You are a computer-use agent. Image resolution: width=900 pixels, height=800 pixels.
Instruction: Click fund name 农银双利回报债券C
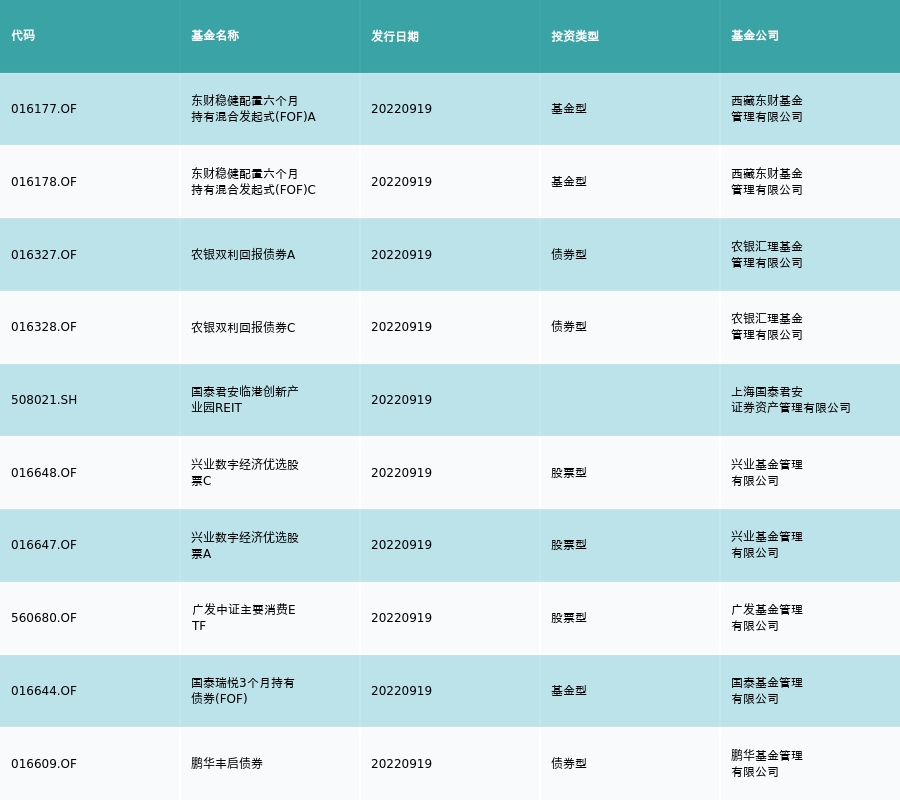(243, 327)
